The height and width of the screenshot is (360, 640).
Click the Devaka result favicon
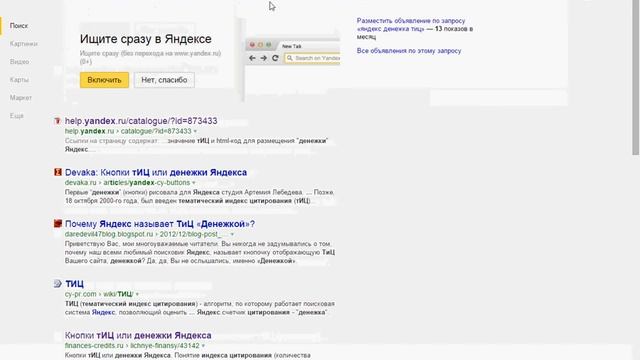pos(58,172)
